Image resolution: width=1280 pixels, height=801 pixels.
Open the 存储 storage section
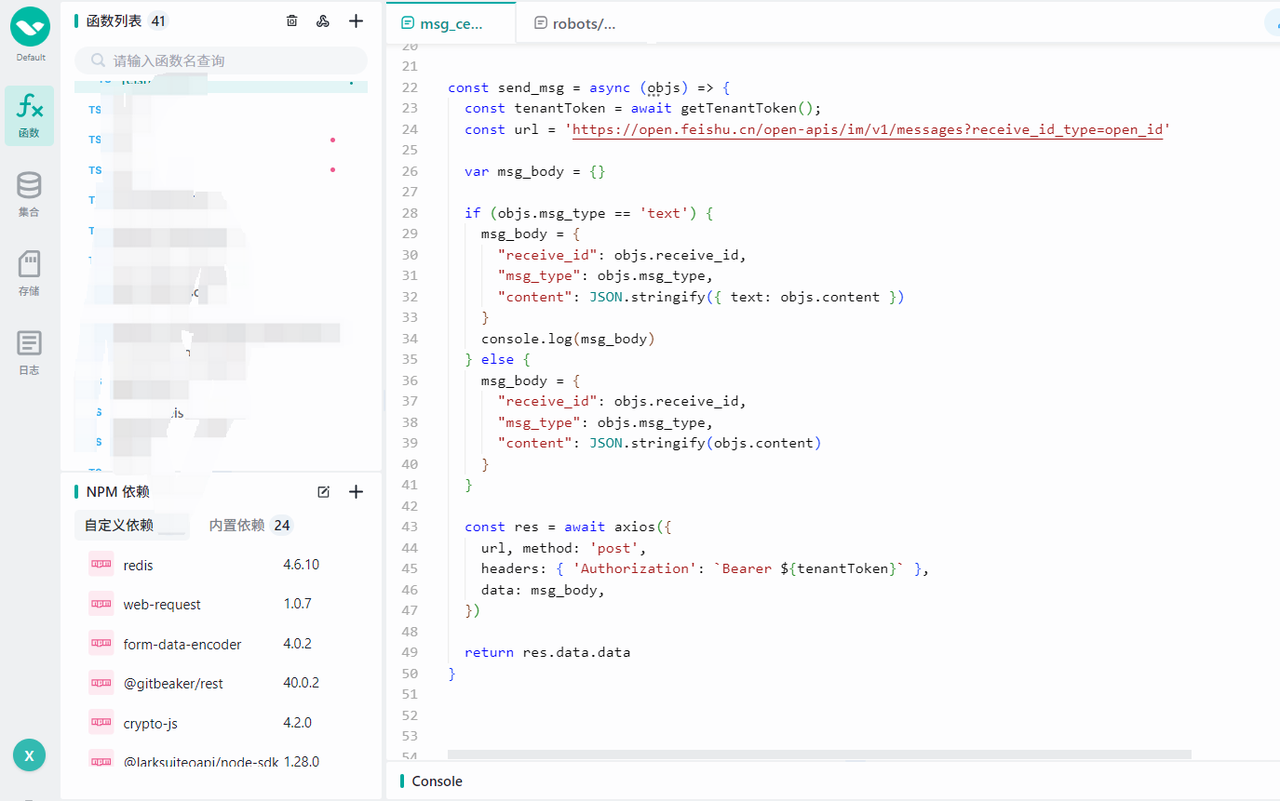tap(29, 273)
